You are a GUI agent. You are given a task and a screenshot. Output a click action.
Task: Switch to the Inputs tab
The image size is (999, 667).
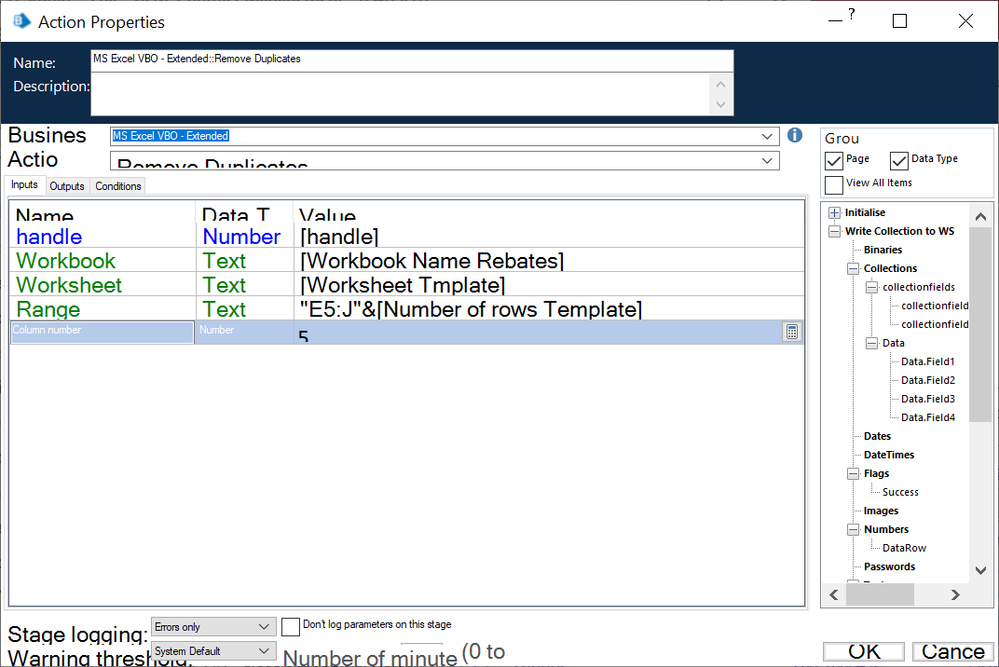24,185
